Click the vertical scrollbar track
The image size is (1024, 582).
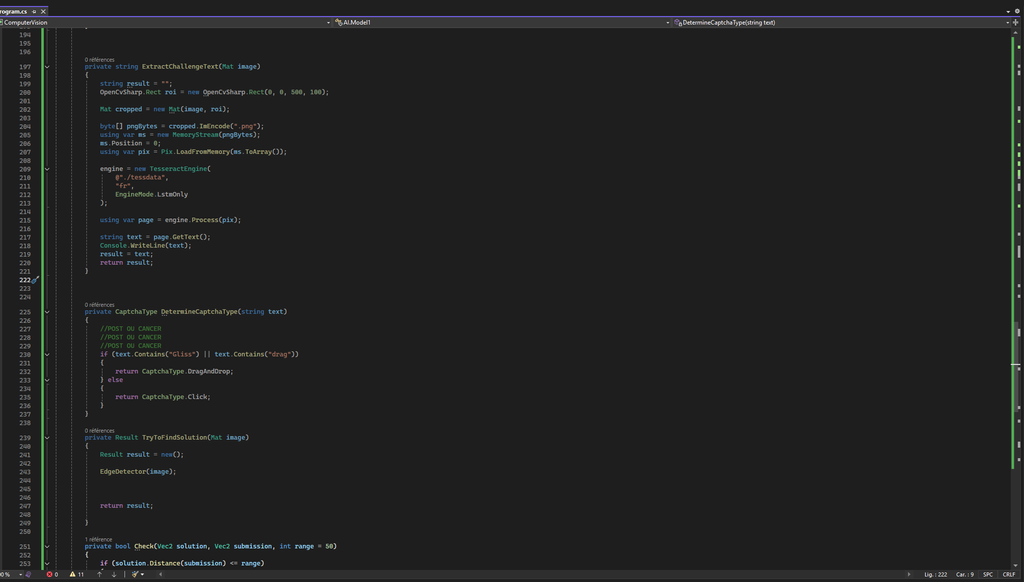tap(1017, 300)
